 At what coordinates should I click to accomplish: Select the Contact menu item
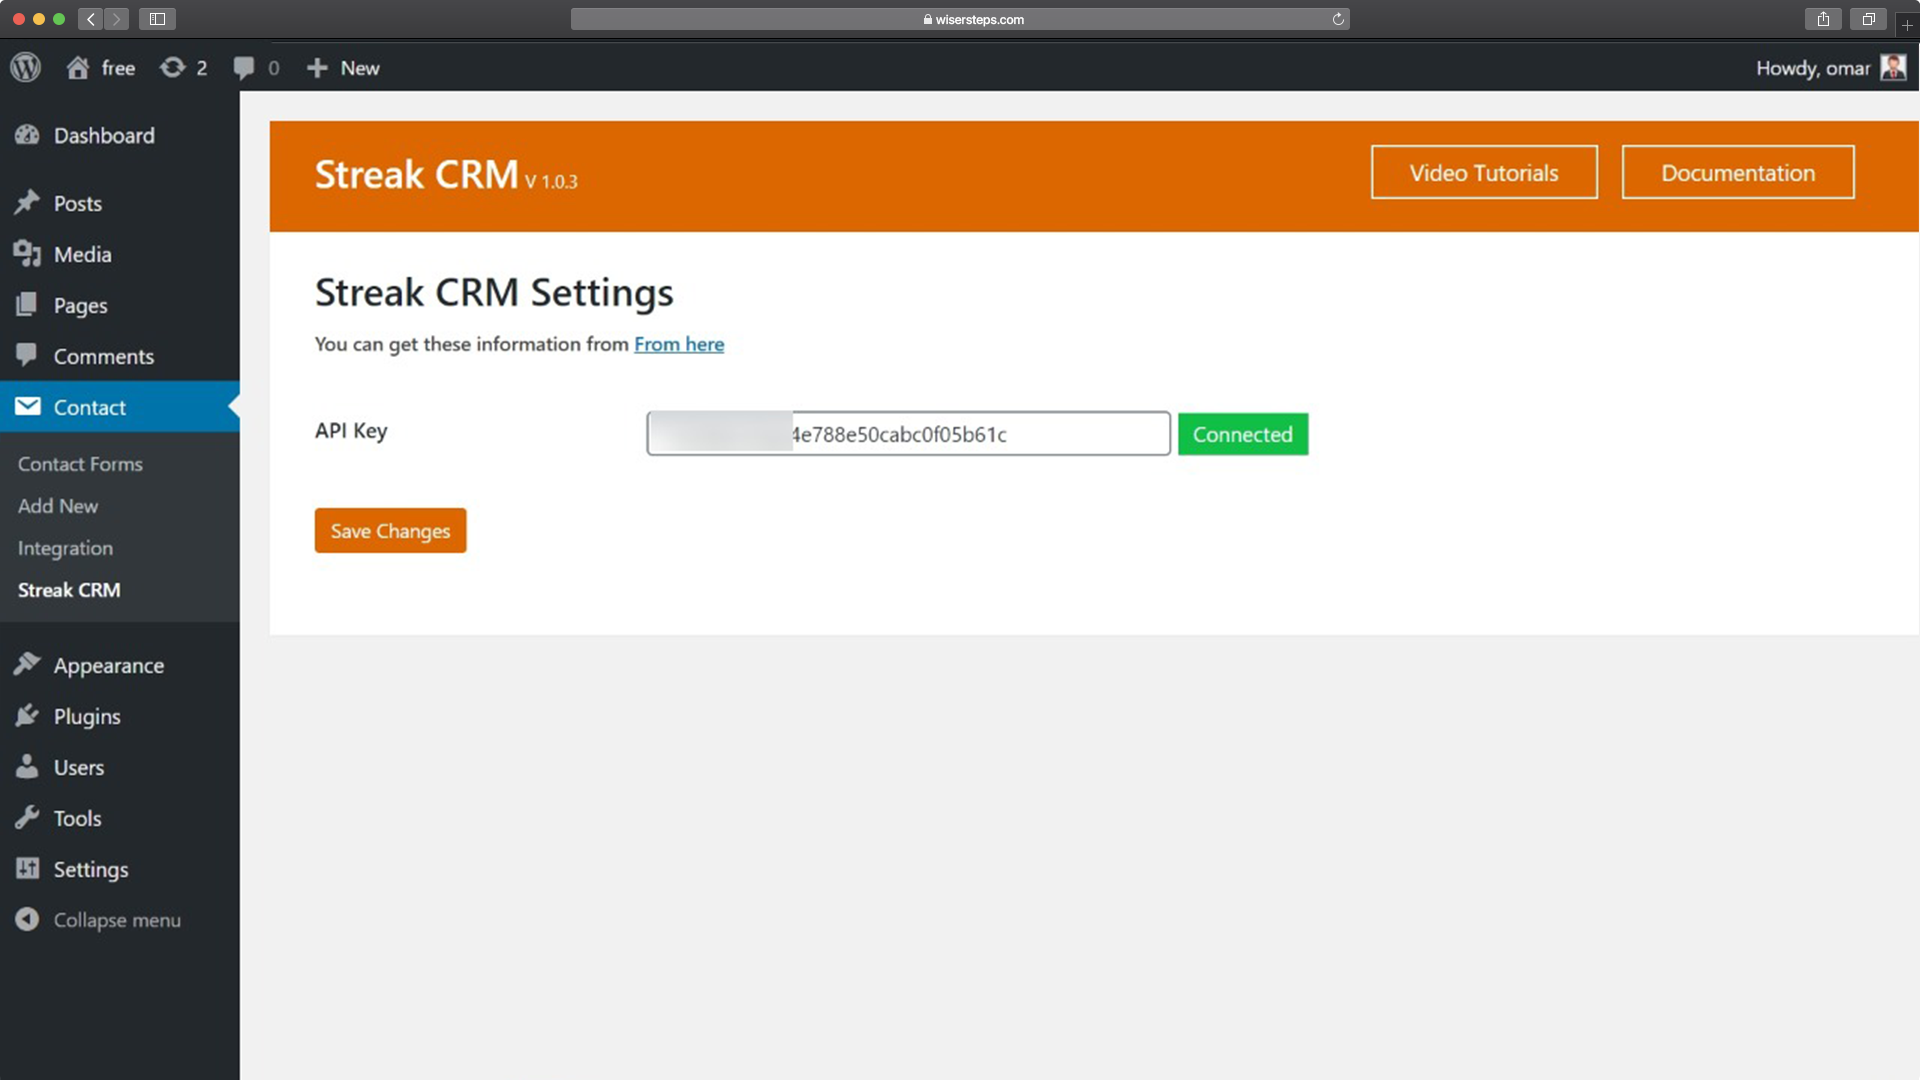[x=120, y=407]
